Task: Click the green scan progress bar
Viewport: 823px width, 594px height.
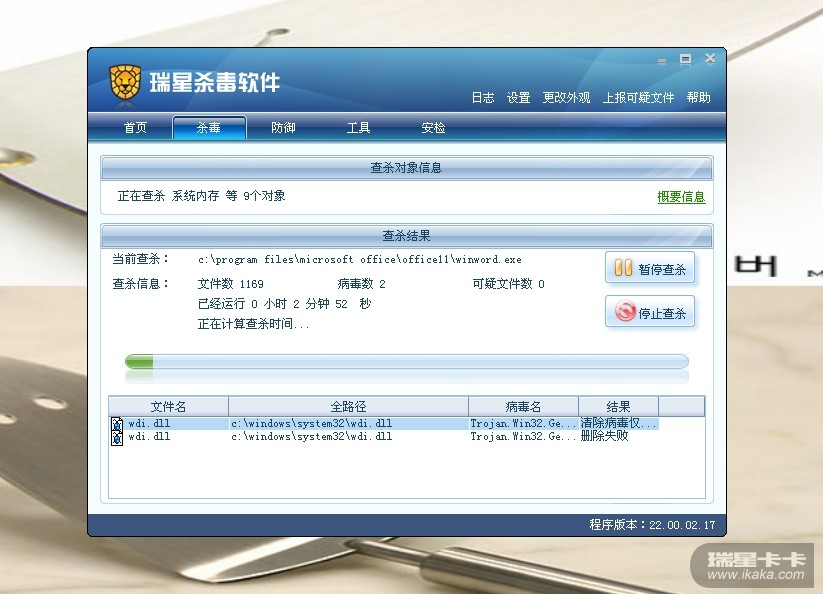Action: (x=406, y=362)
